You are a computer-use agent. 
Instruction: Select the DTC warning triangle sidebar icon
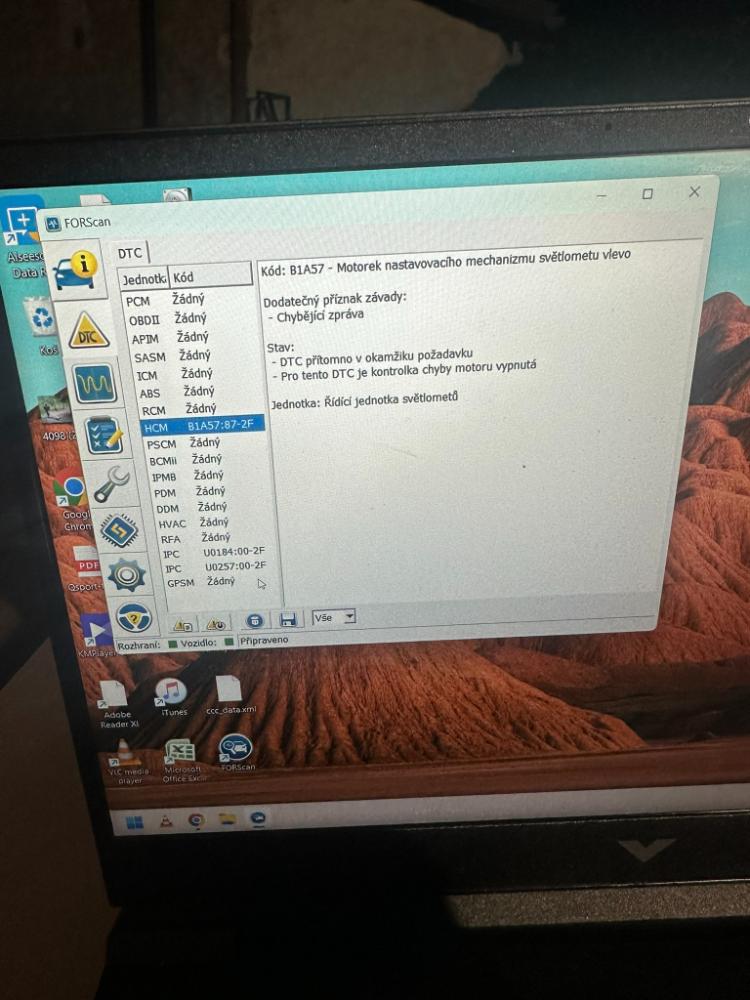point(89,331)
